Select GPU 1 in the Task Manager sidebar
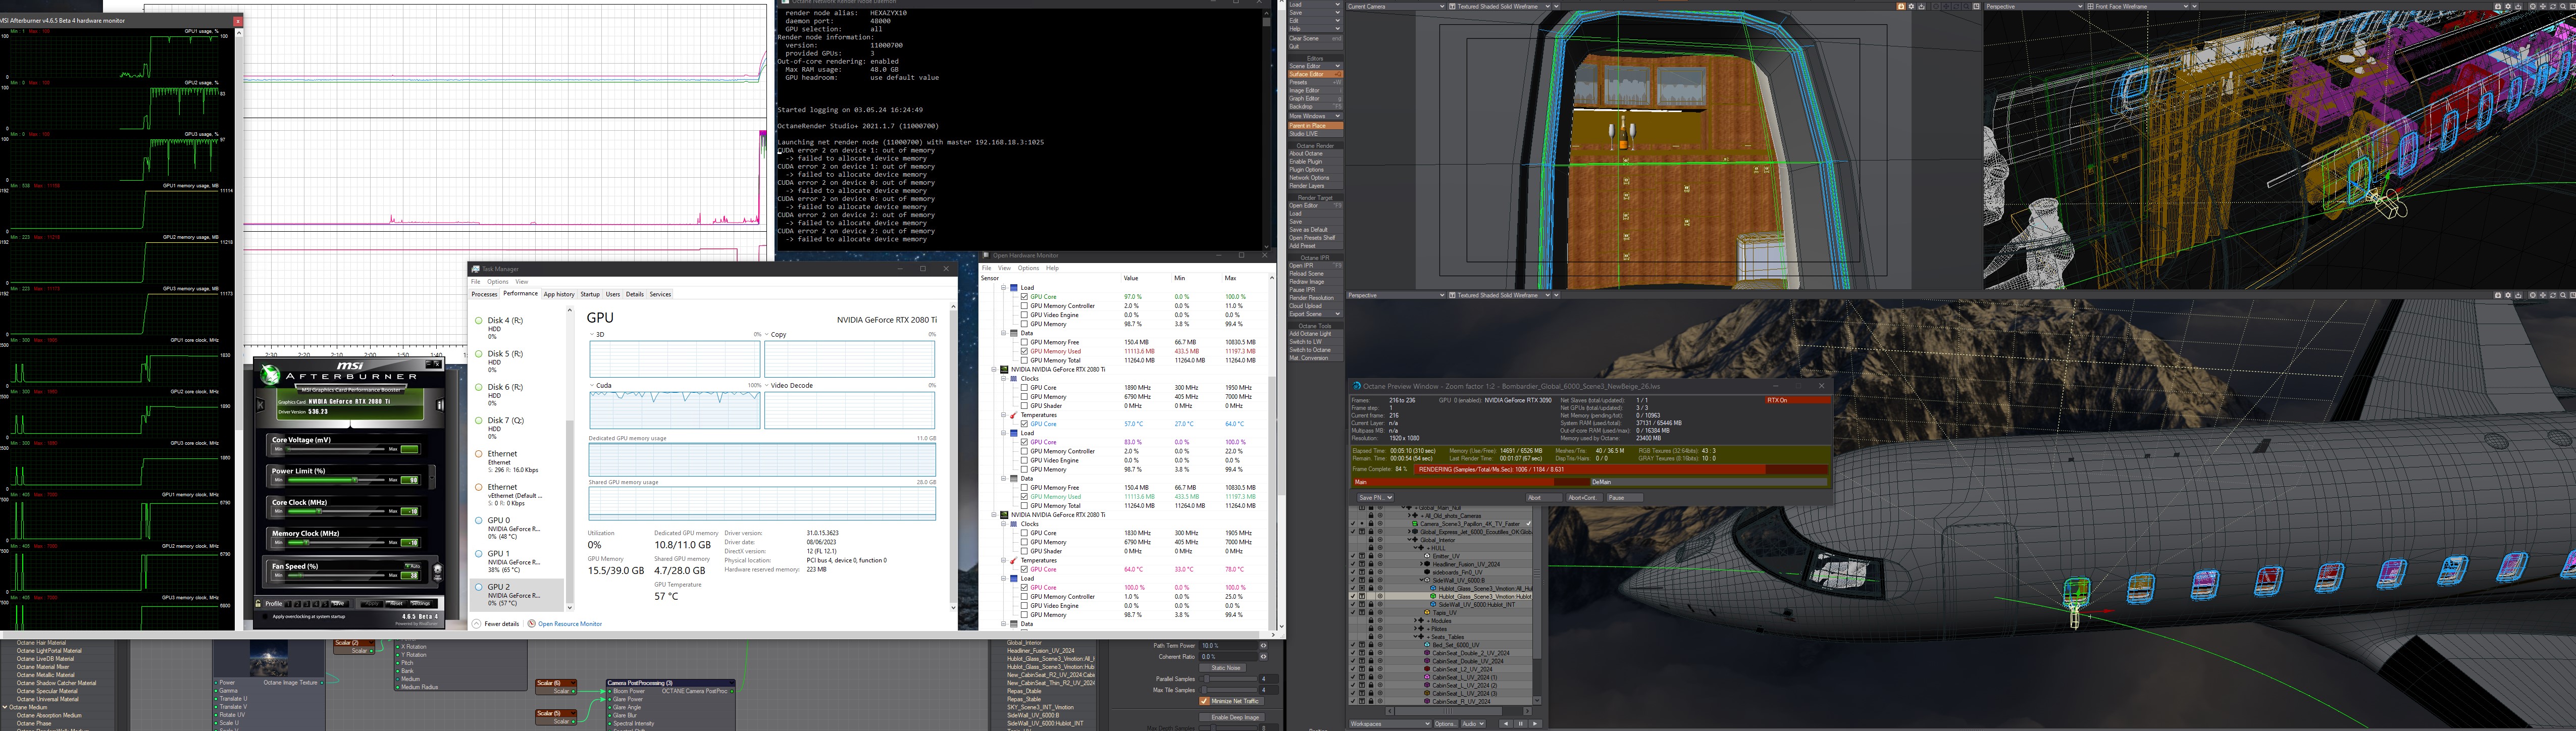Viewport: 2576px width, 731px height. point(498,553)
